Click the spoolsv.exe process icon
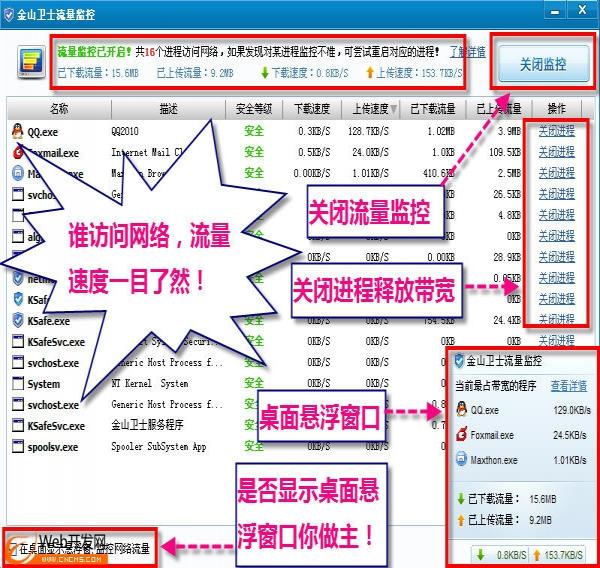600x568 pixels. click(17, 447)
